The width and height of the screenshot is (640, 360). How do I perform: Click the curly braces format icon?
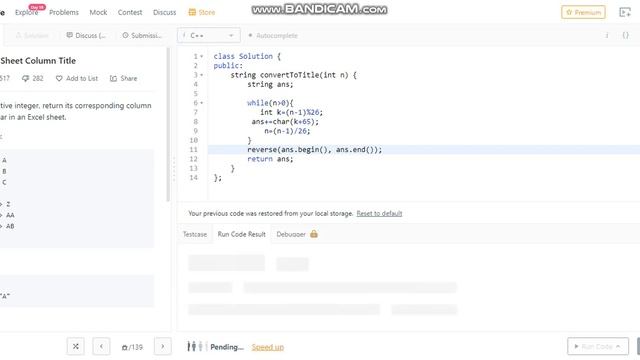pyautogui.click(x=625, y=36)
